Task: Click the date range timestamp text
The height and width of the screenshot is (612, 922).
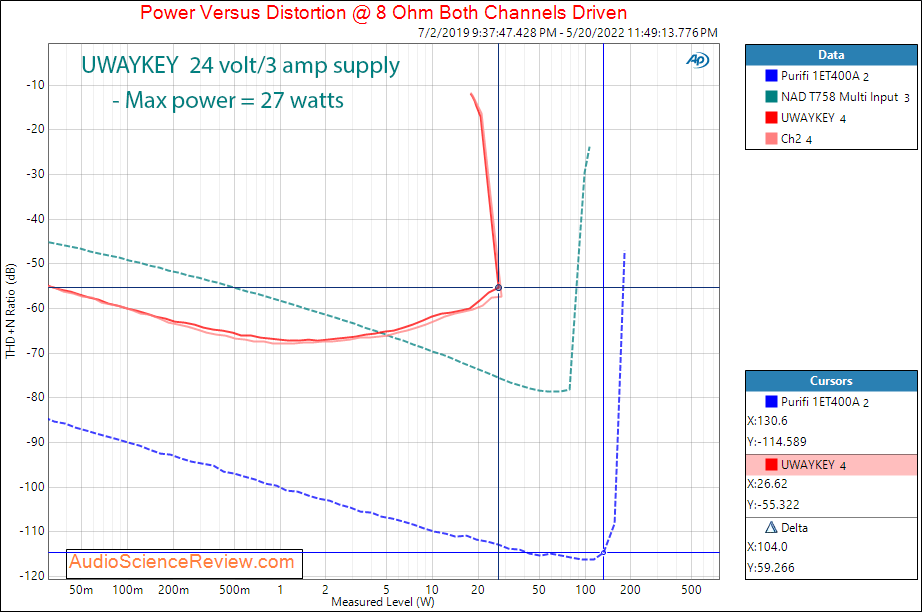Action: [567, 33]
